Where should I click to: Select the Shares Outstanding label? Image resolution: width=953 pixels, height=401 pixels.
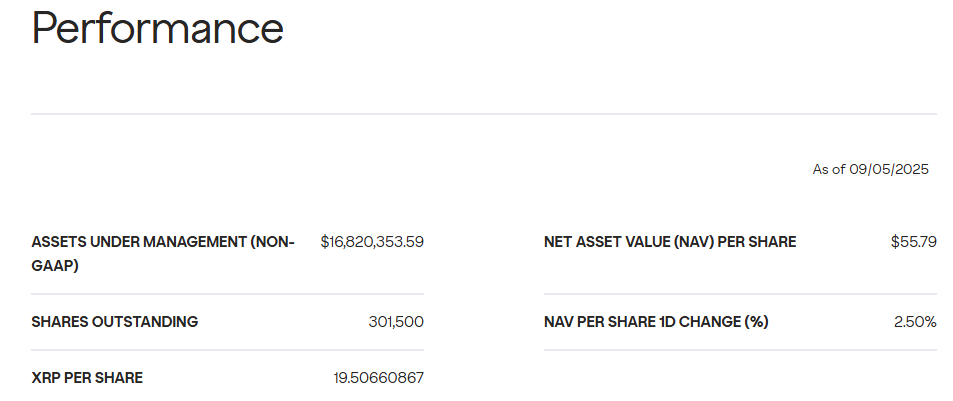pos(115,322)
